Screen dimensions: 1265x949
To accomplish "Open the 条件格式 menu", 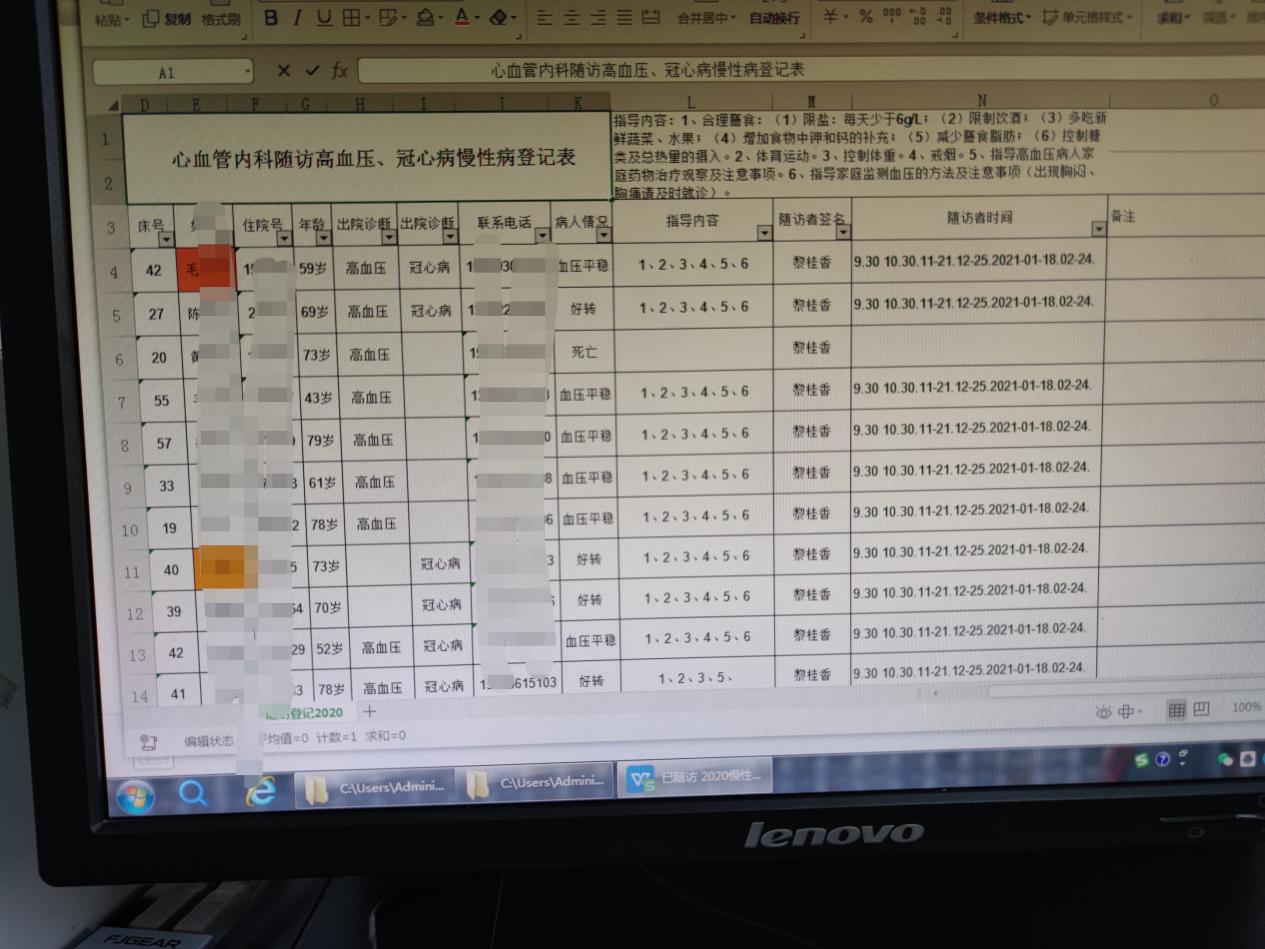I will click(x=1000, y=18).
